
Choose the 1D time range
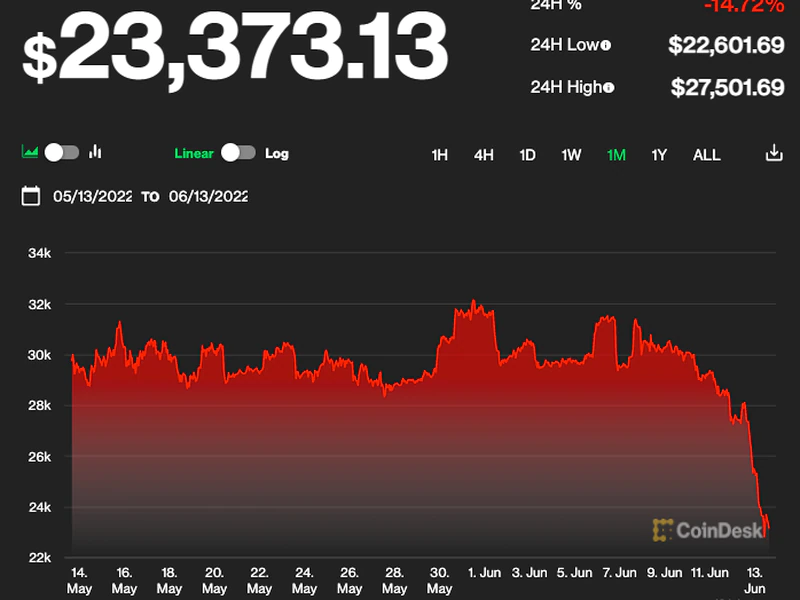[527, 155]
